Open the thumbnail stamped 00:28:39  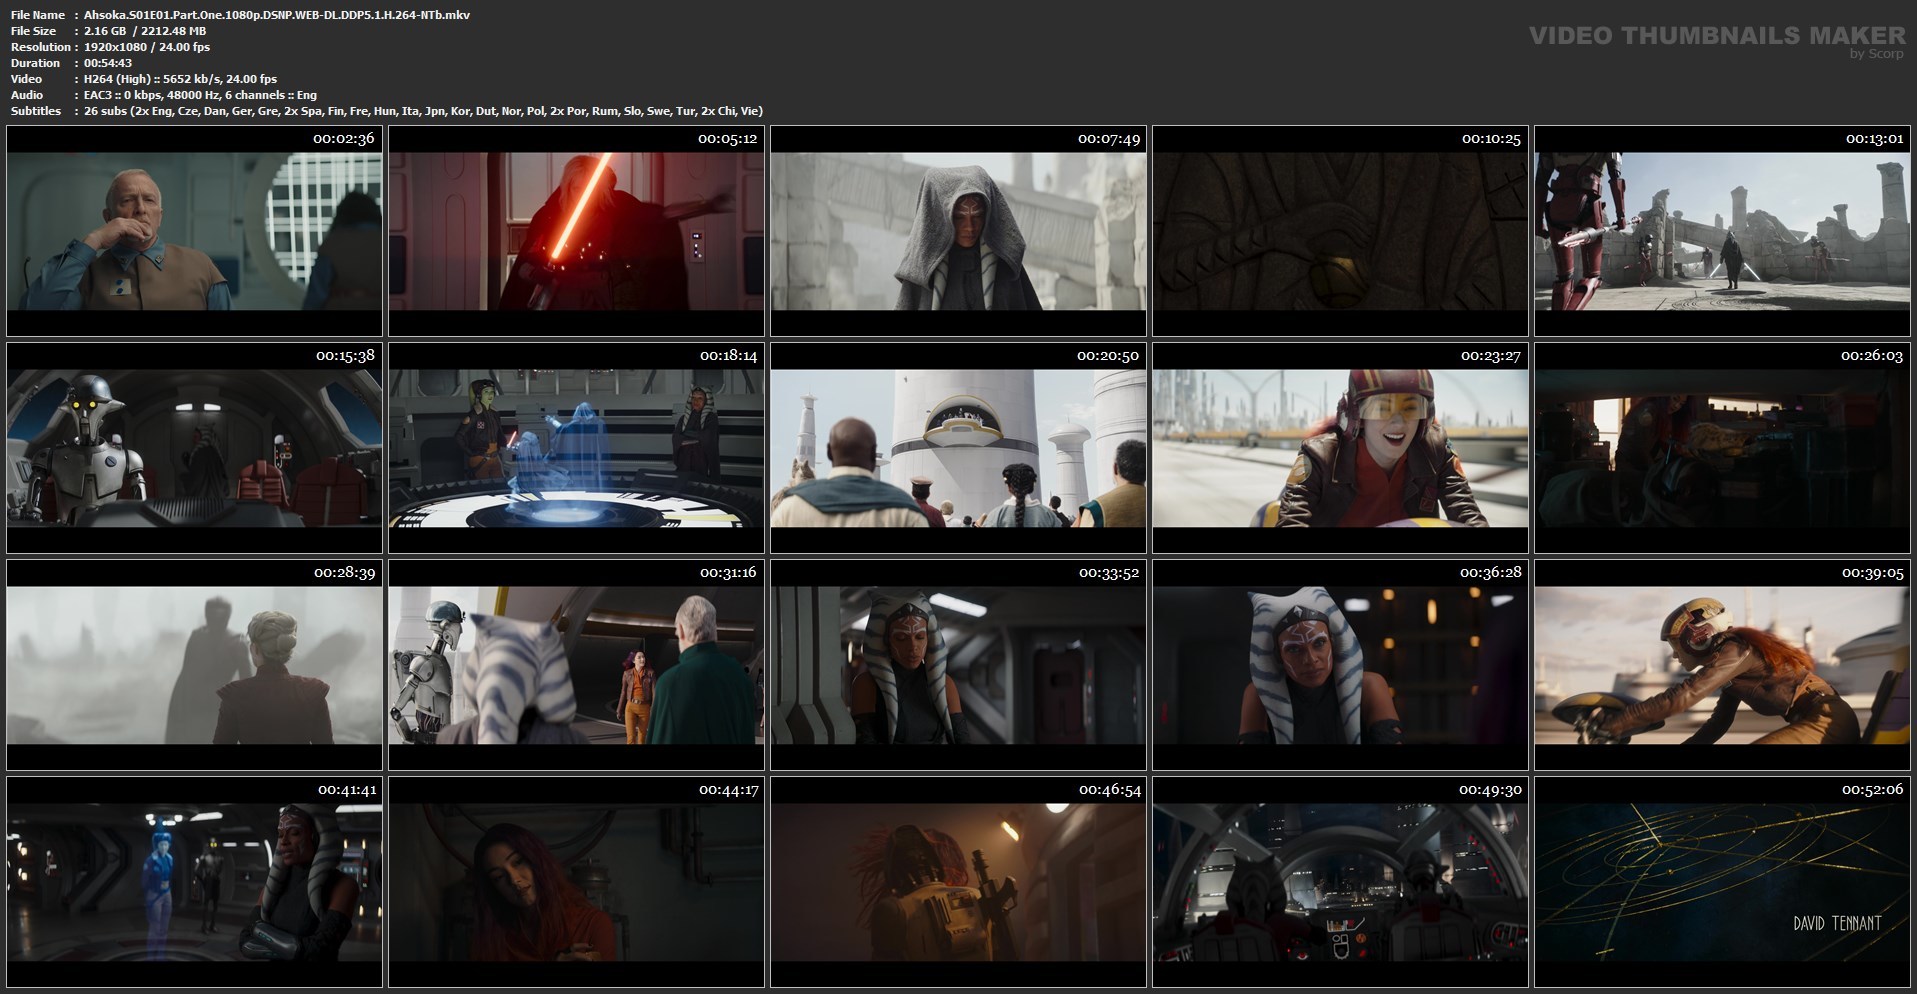194,665
